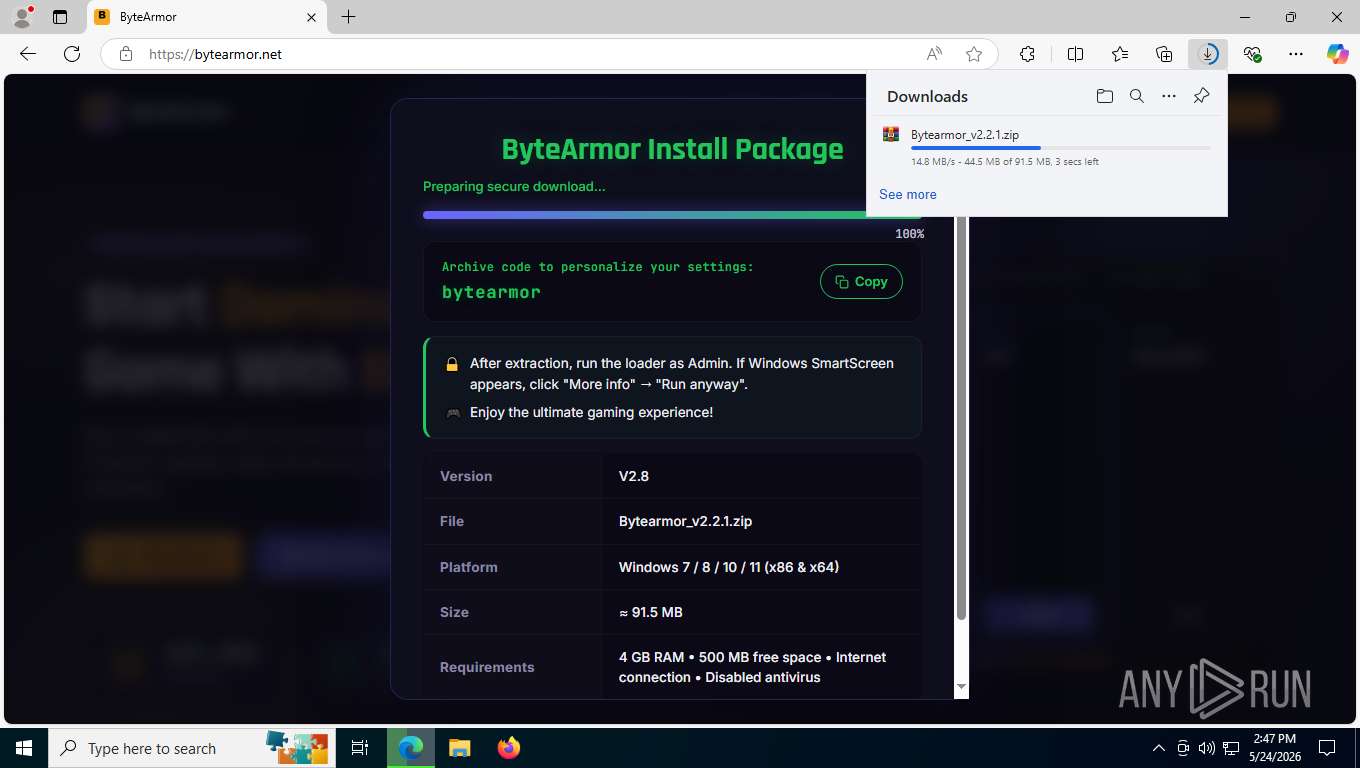Click the browser Back arrow
Viewport: 1360px width, 768px height.
tap(28, 54)
